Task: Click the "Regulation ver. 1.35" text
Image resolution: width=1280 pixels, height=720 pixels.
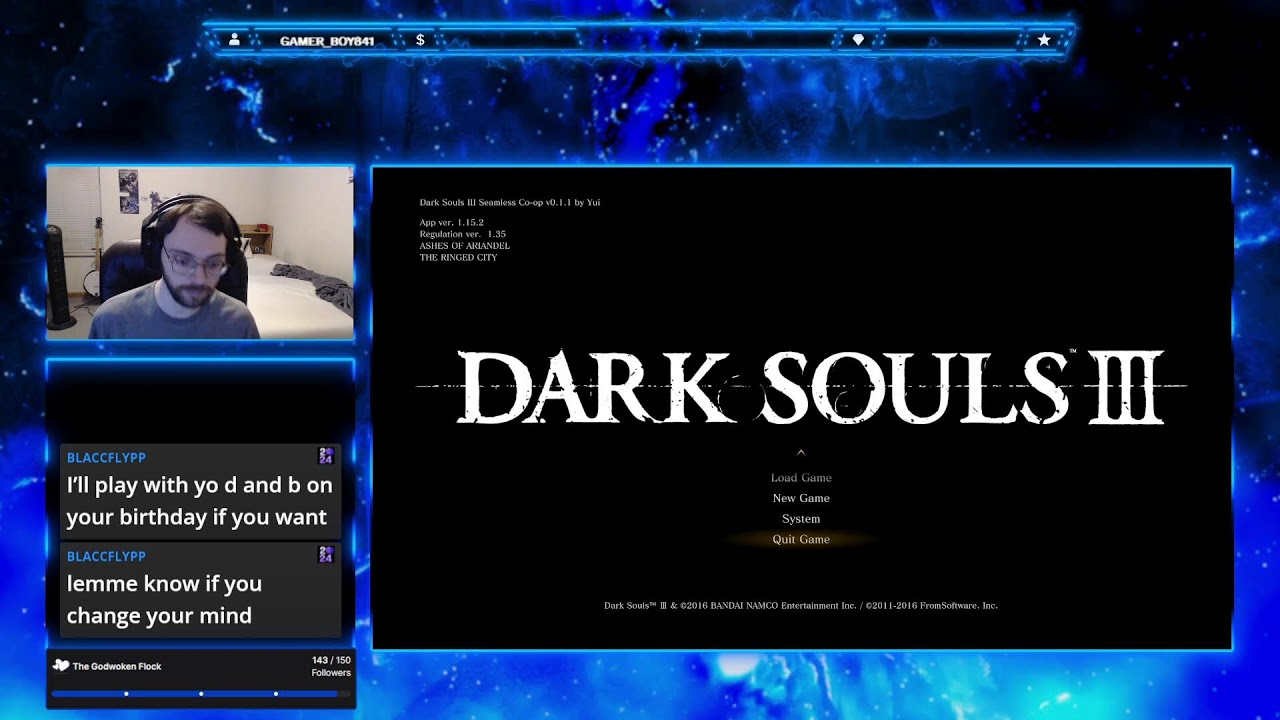Action: coord(463,234)
